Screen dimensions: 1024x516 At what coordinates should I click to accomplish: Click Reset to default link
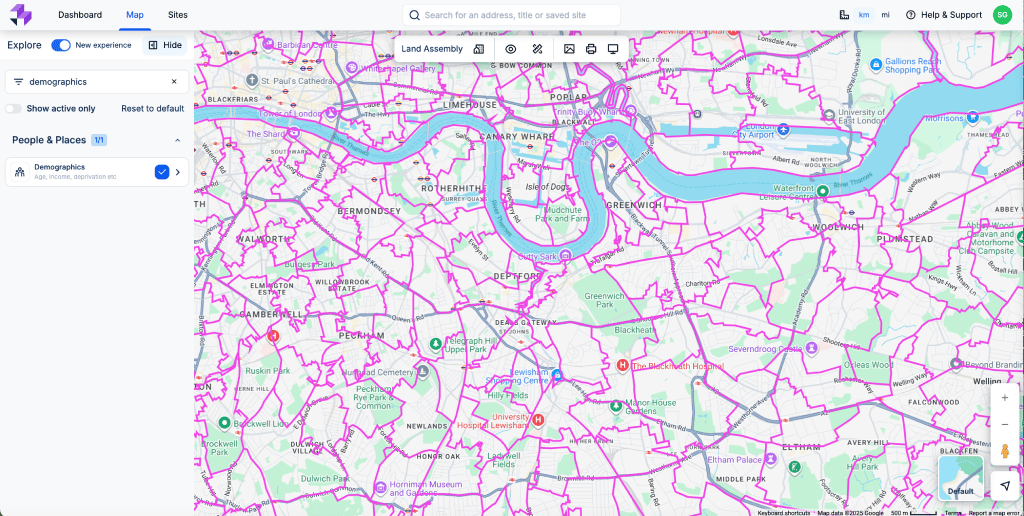[x=152, y=109]
